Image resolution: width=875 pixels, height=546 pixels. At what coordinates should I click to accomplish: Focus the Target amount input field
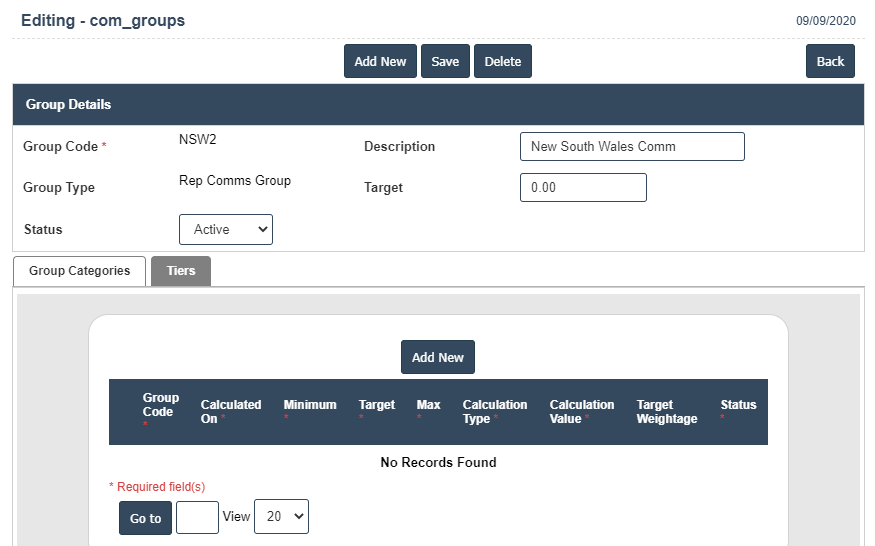[x=583, y=187]
